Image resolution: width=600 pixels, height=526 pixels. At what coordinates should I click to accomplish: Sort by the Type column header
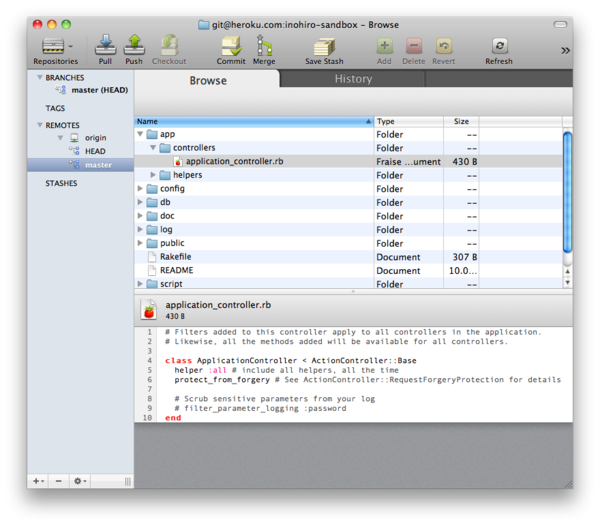(409, 121)
